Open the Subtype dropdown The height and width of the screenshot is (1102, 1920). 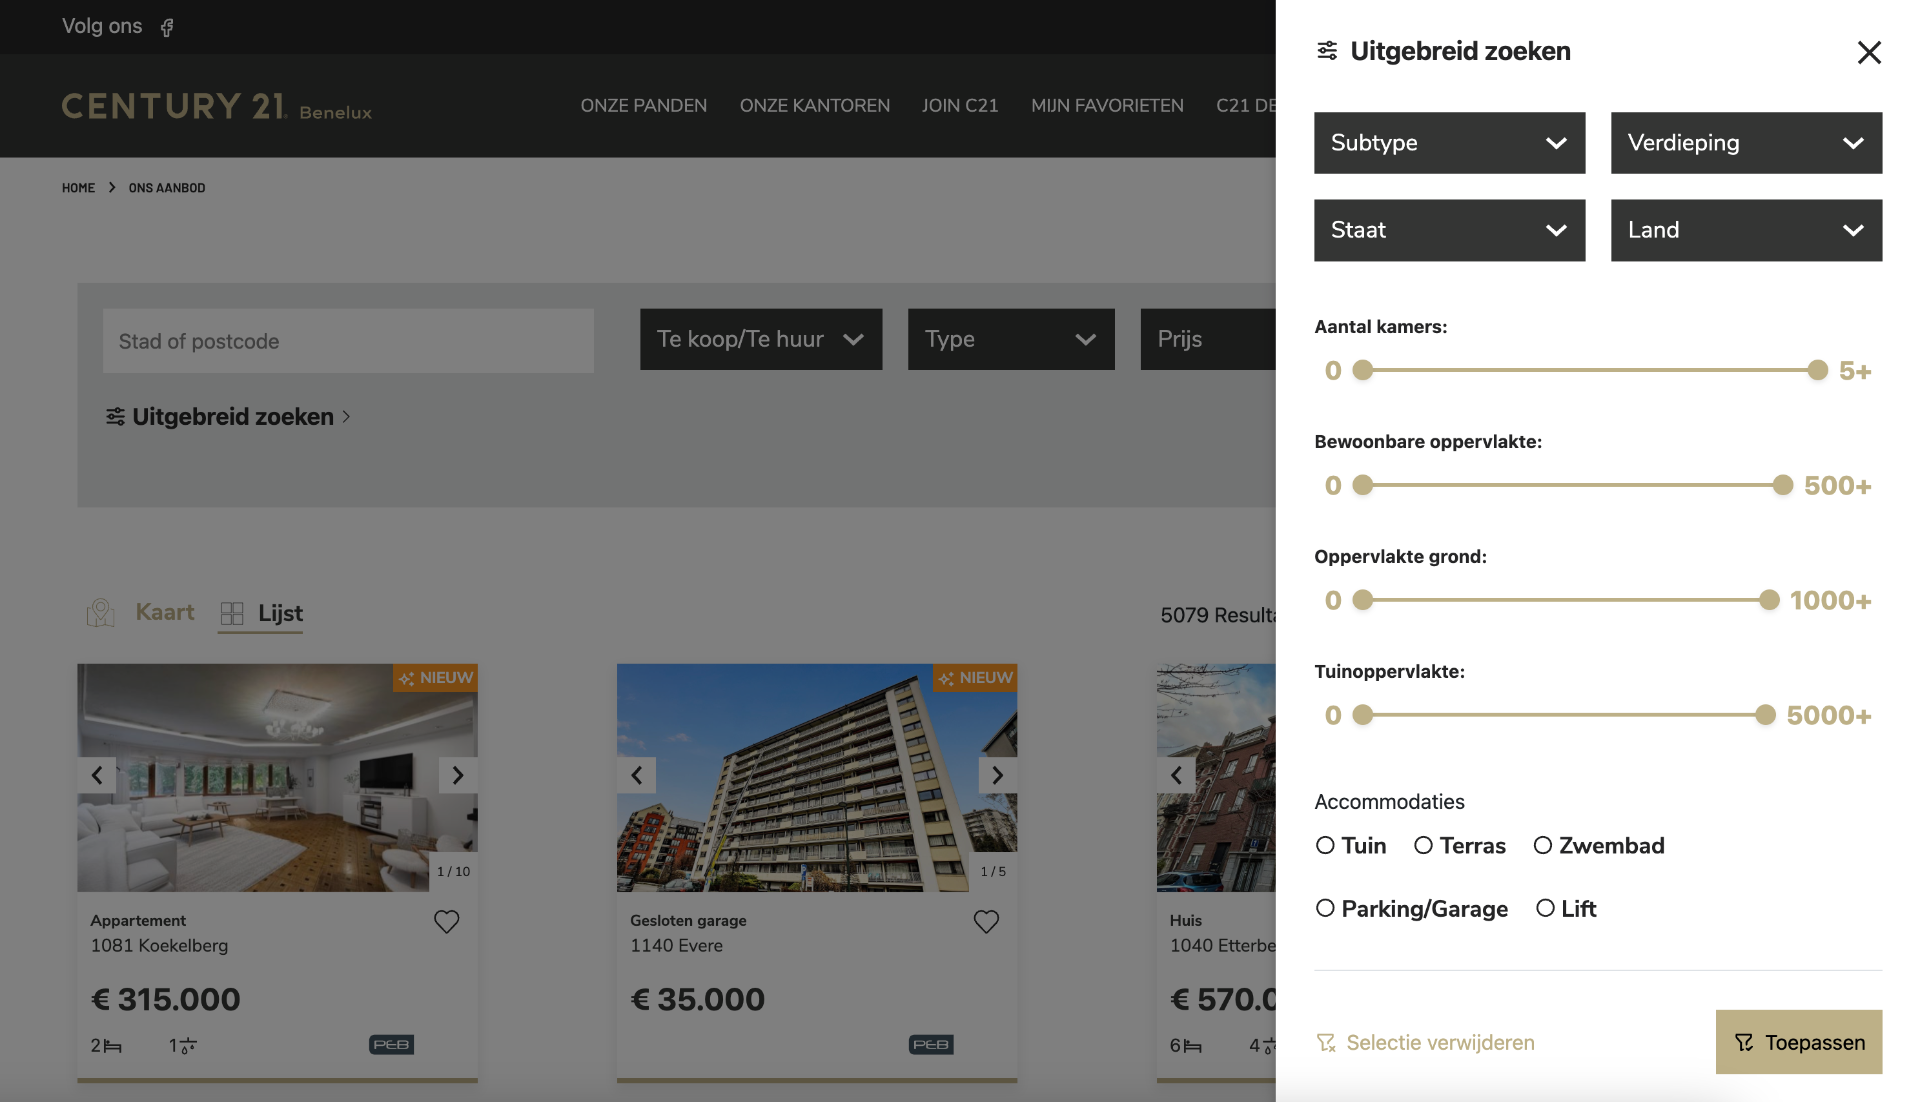pos(1449,143)
